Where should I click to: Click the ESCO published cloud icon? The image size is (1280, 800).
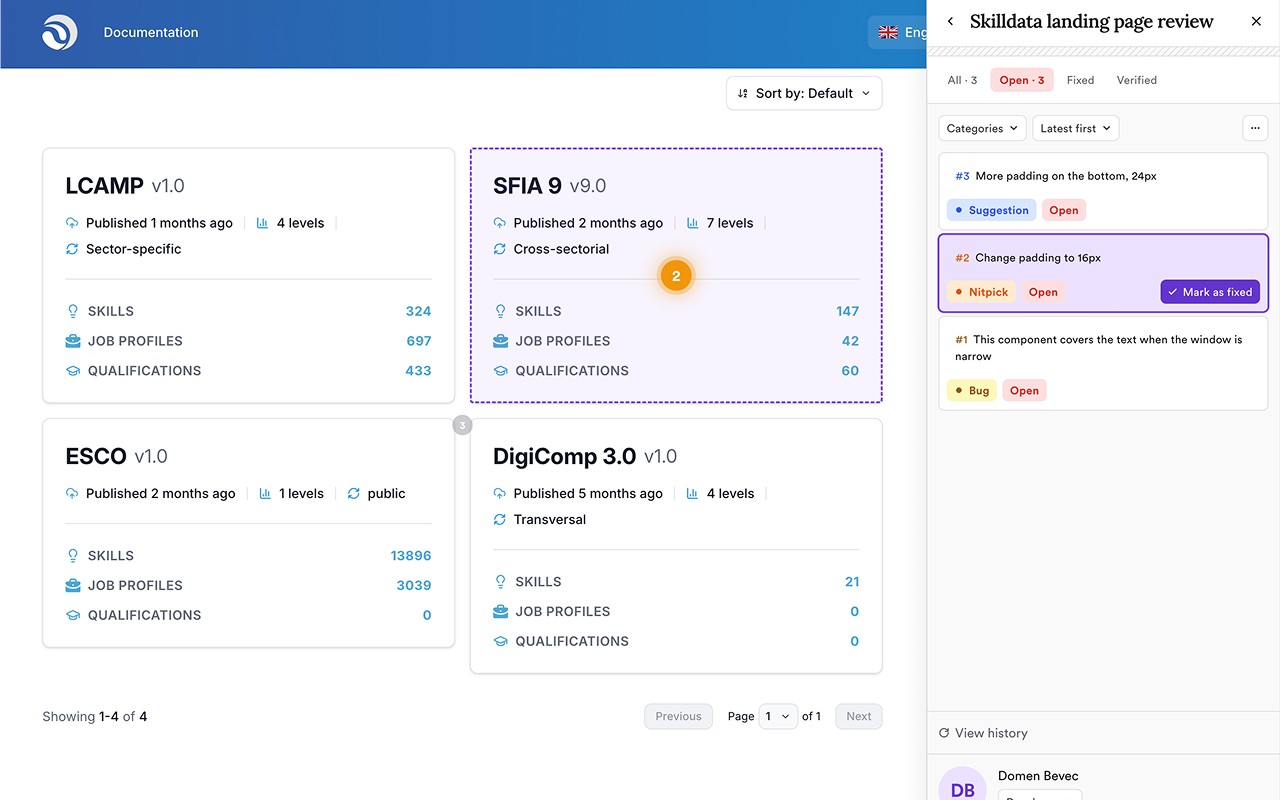(x=72, y=493)
